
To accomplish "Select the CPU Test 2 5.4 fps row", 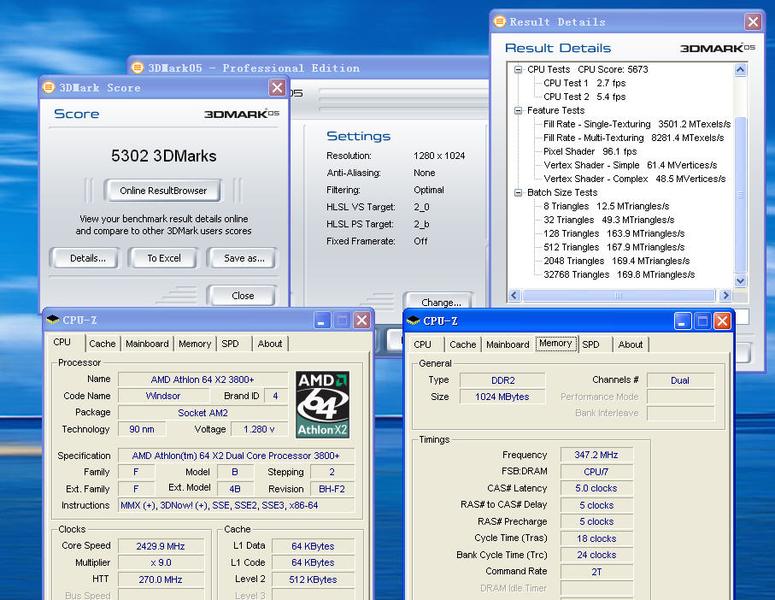I will (584, 97).
